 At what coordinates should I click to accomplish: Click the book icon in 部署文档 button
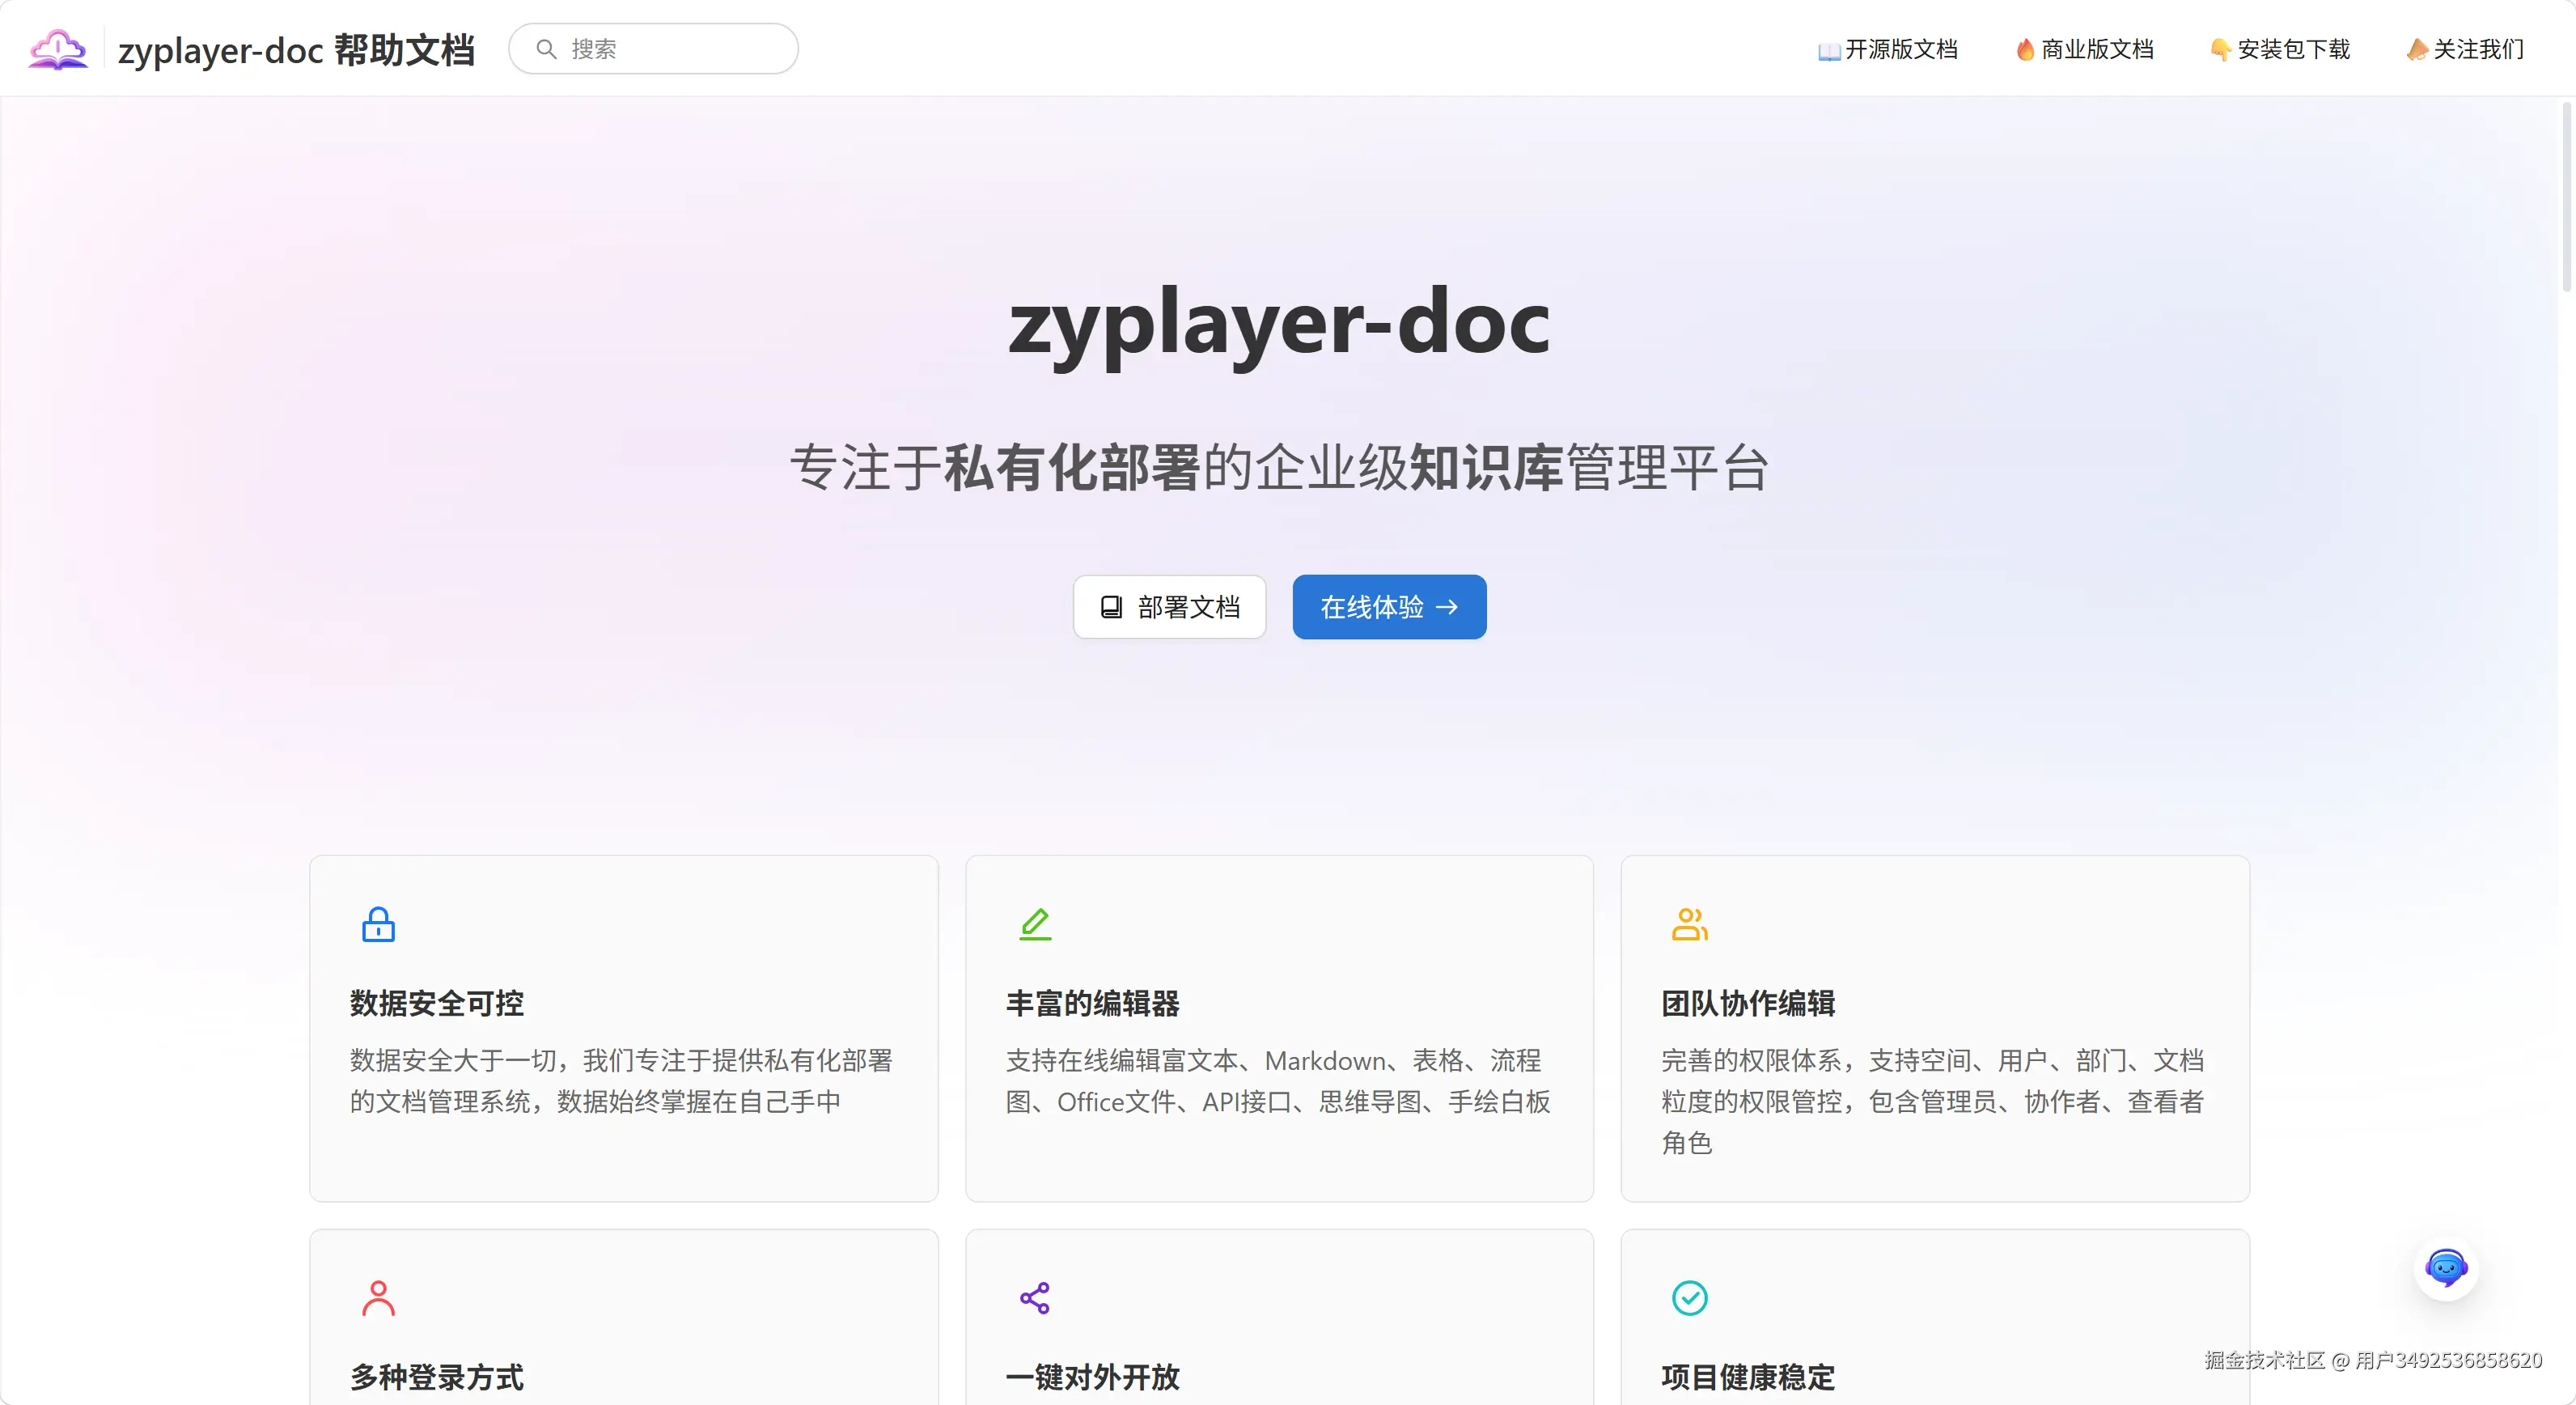pyautogui.click(x=1111, y=607)
